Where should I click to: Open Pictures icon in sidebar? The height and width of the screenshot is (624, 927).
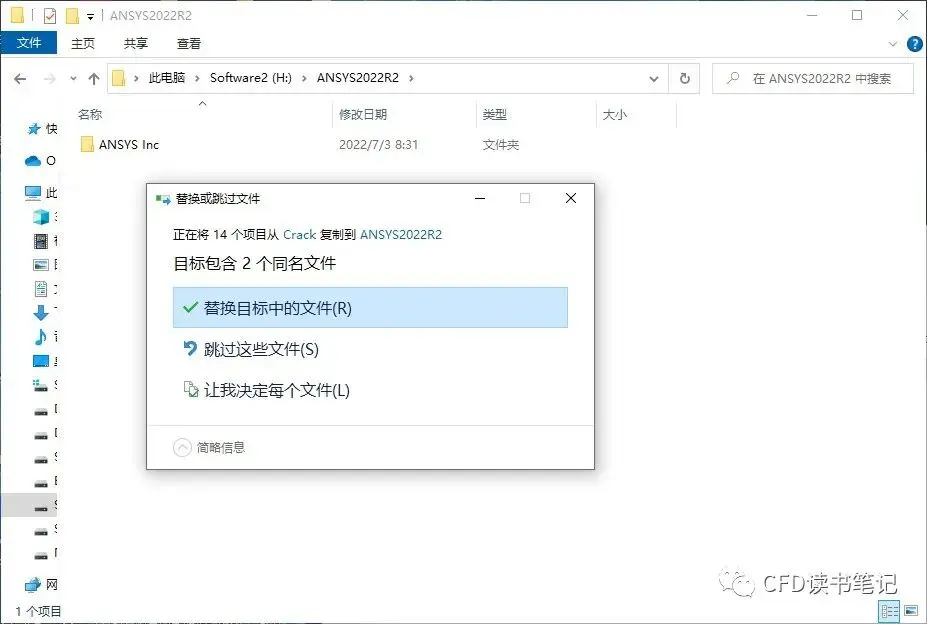point(41,264)
